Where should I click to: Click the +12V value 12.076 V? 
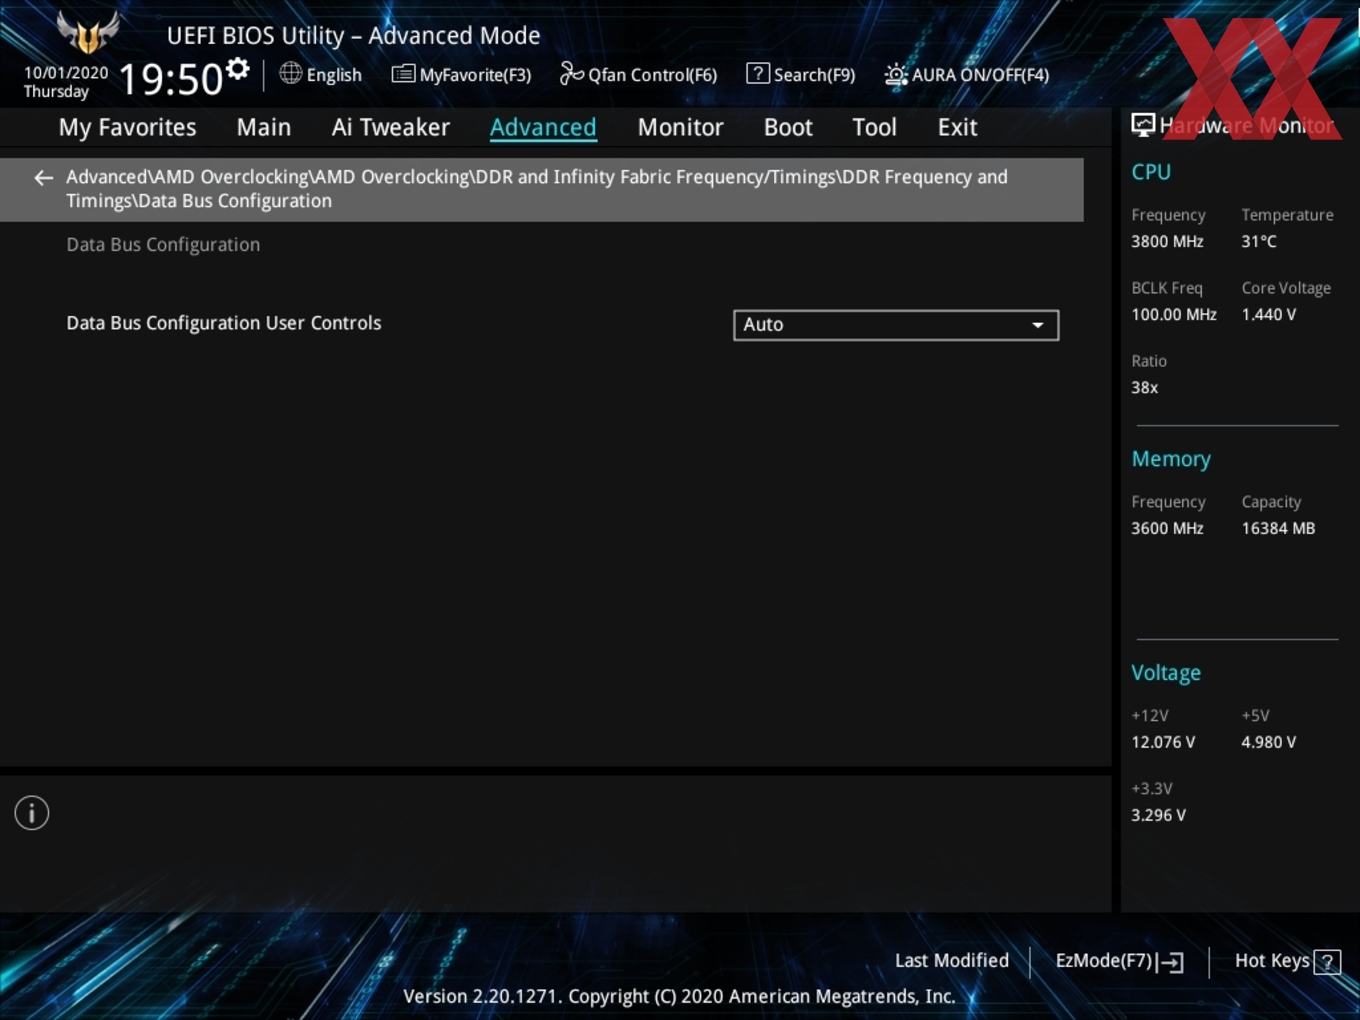pyautogui.click(x=1163, y=742)
